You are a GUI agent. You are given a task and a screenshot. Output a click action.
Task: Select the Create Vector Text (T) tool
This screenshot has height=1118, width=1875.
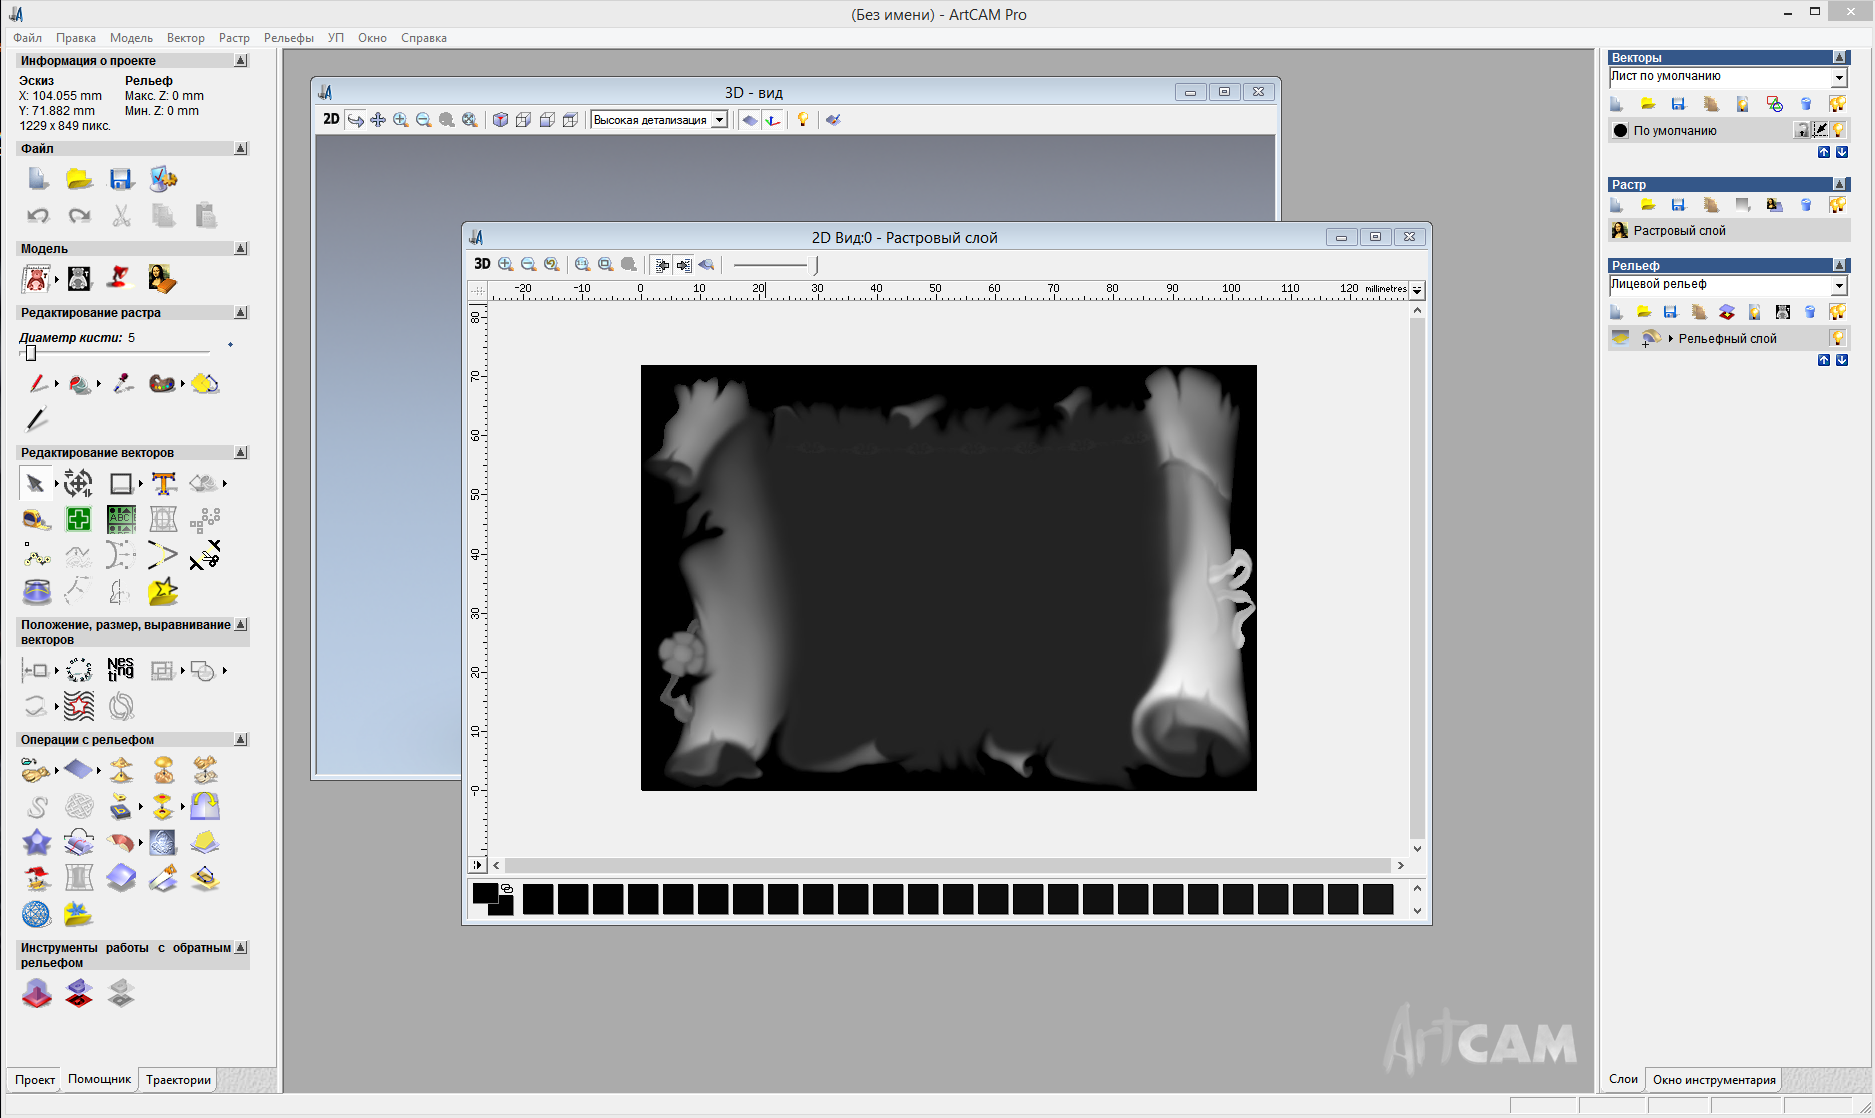[x=163, y=484]
